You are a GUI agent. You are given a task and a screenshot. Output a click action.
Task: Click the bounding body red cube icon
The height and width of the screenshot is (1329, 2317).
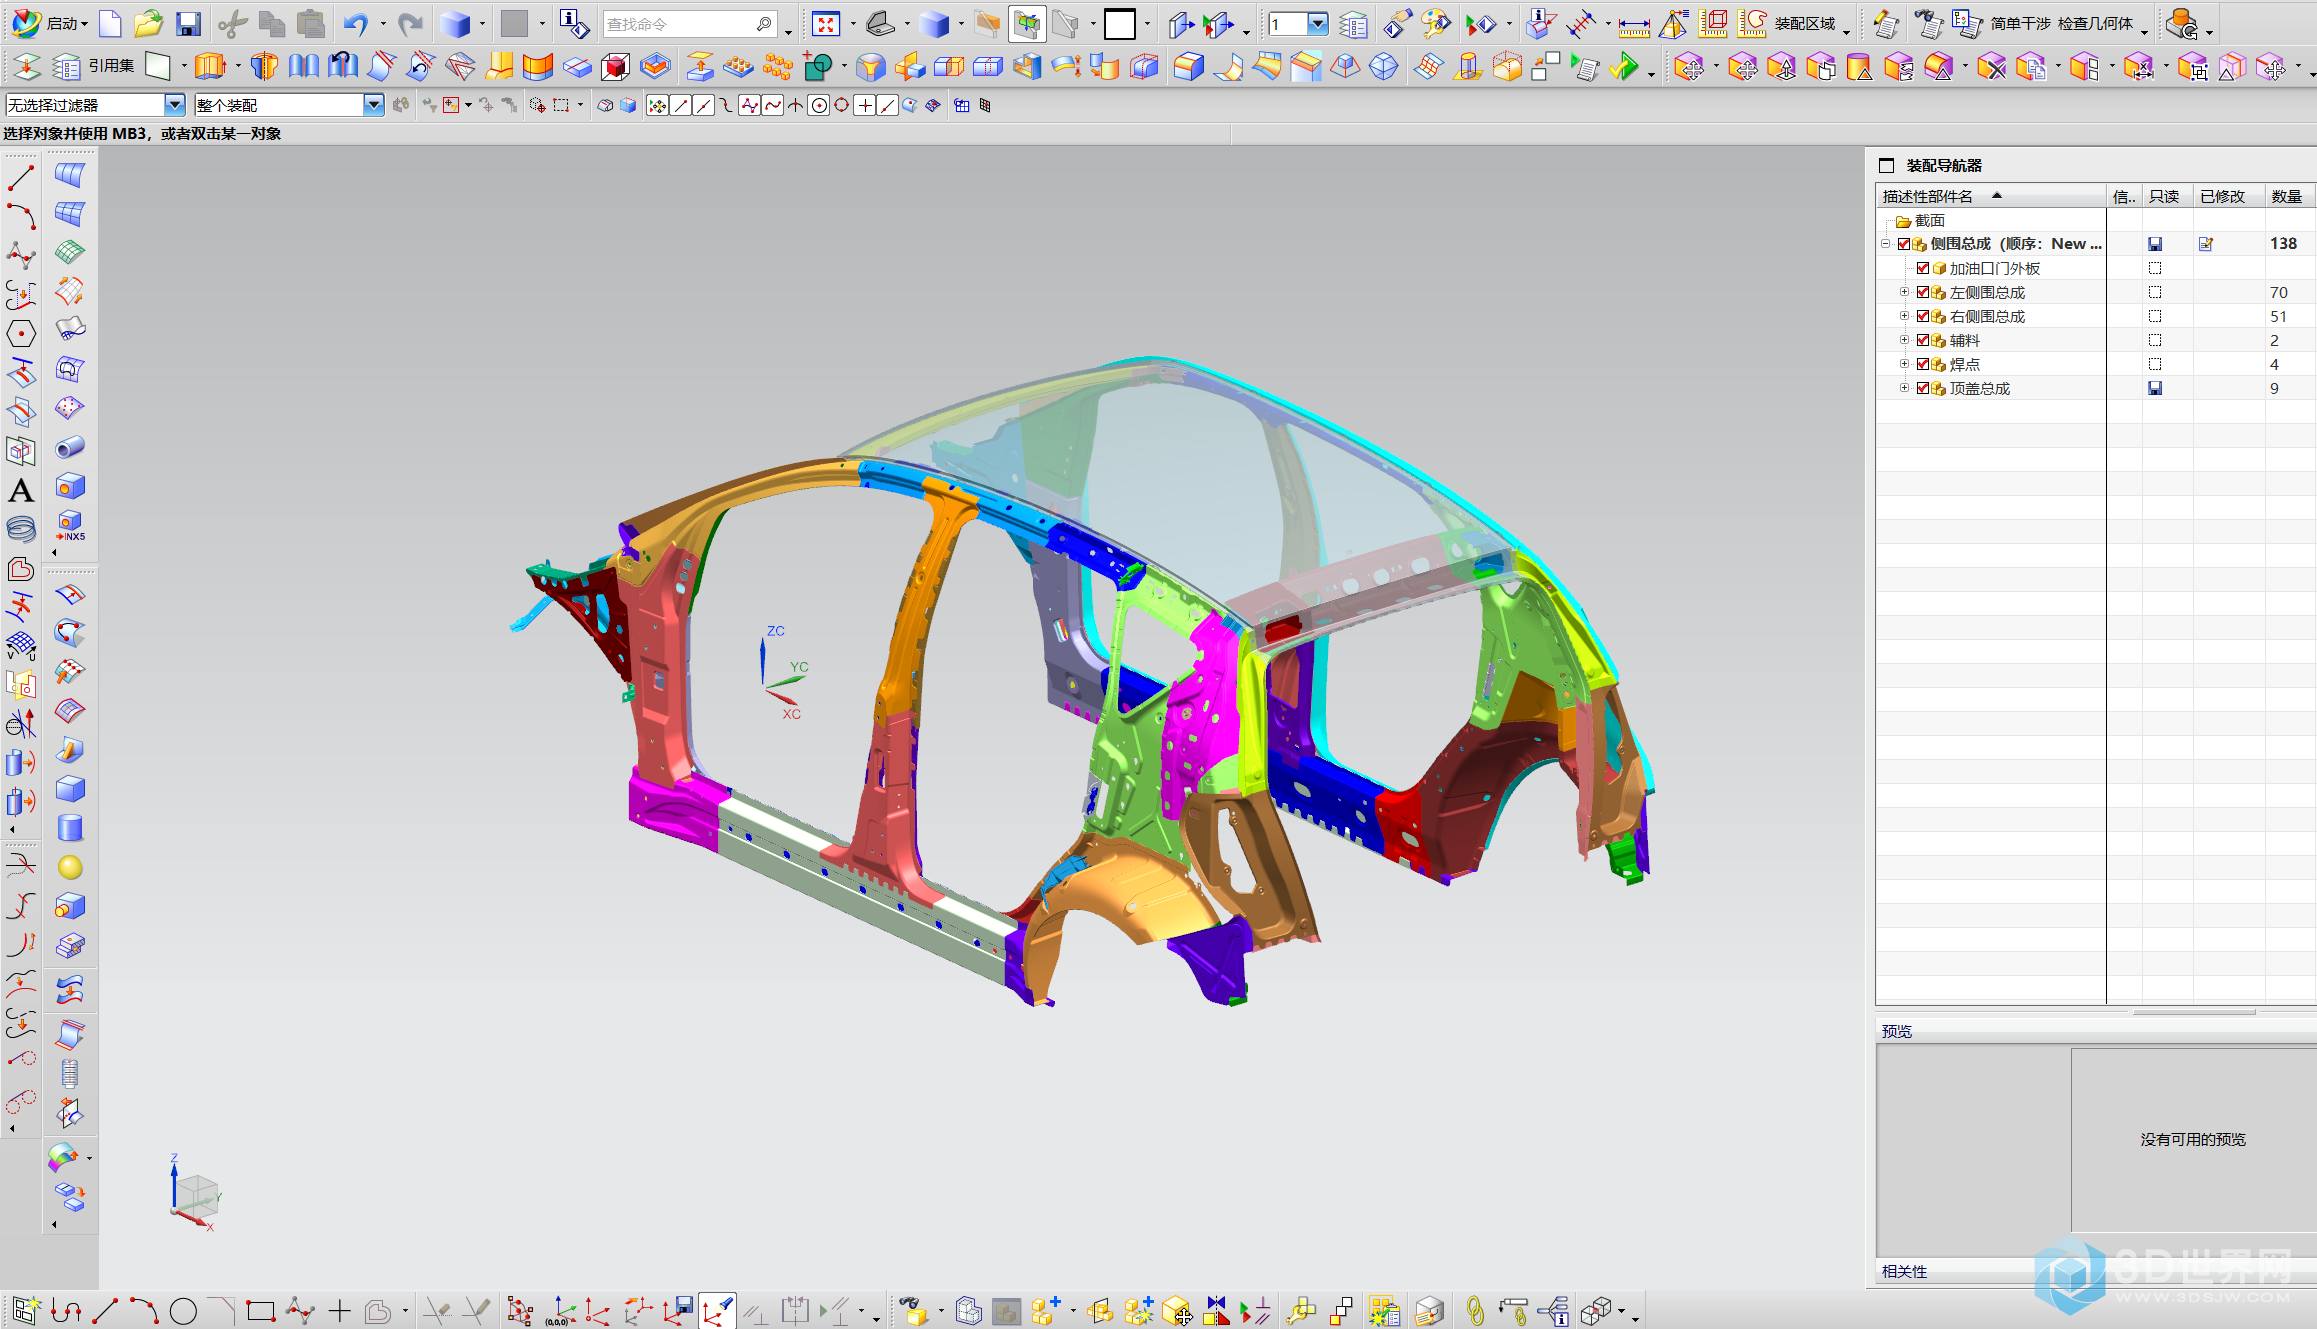[x=615, y=67]
